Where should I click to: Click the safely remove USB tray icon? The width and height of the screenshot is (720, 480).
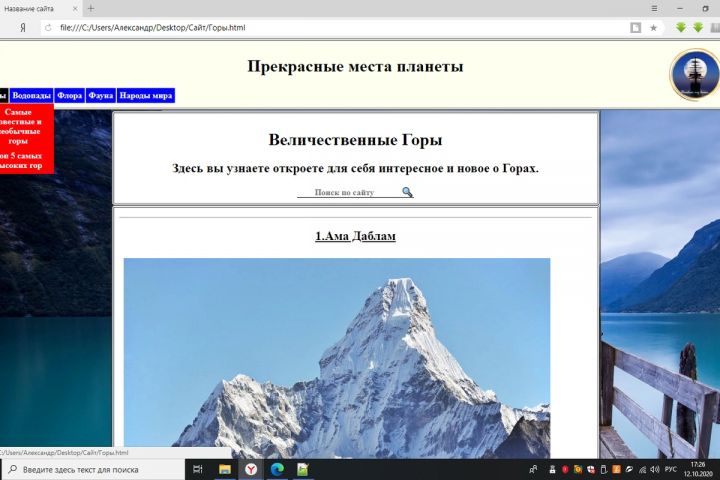click(604, 469)
